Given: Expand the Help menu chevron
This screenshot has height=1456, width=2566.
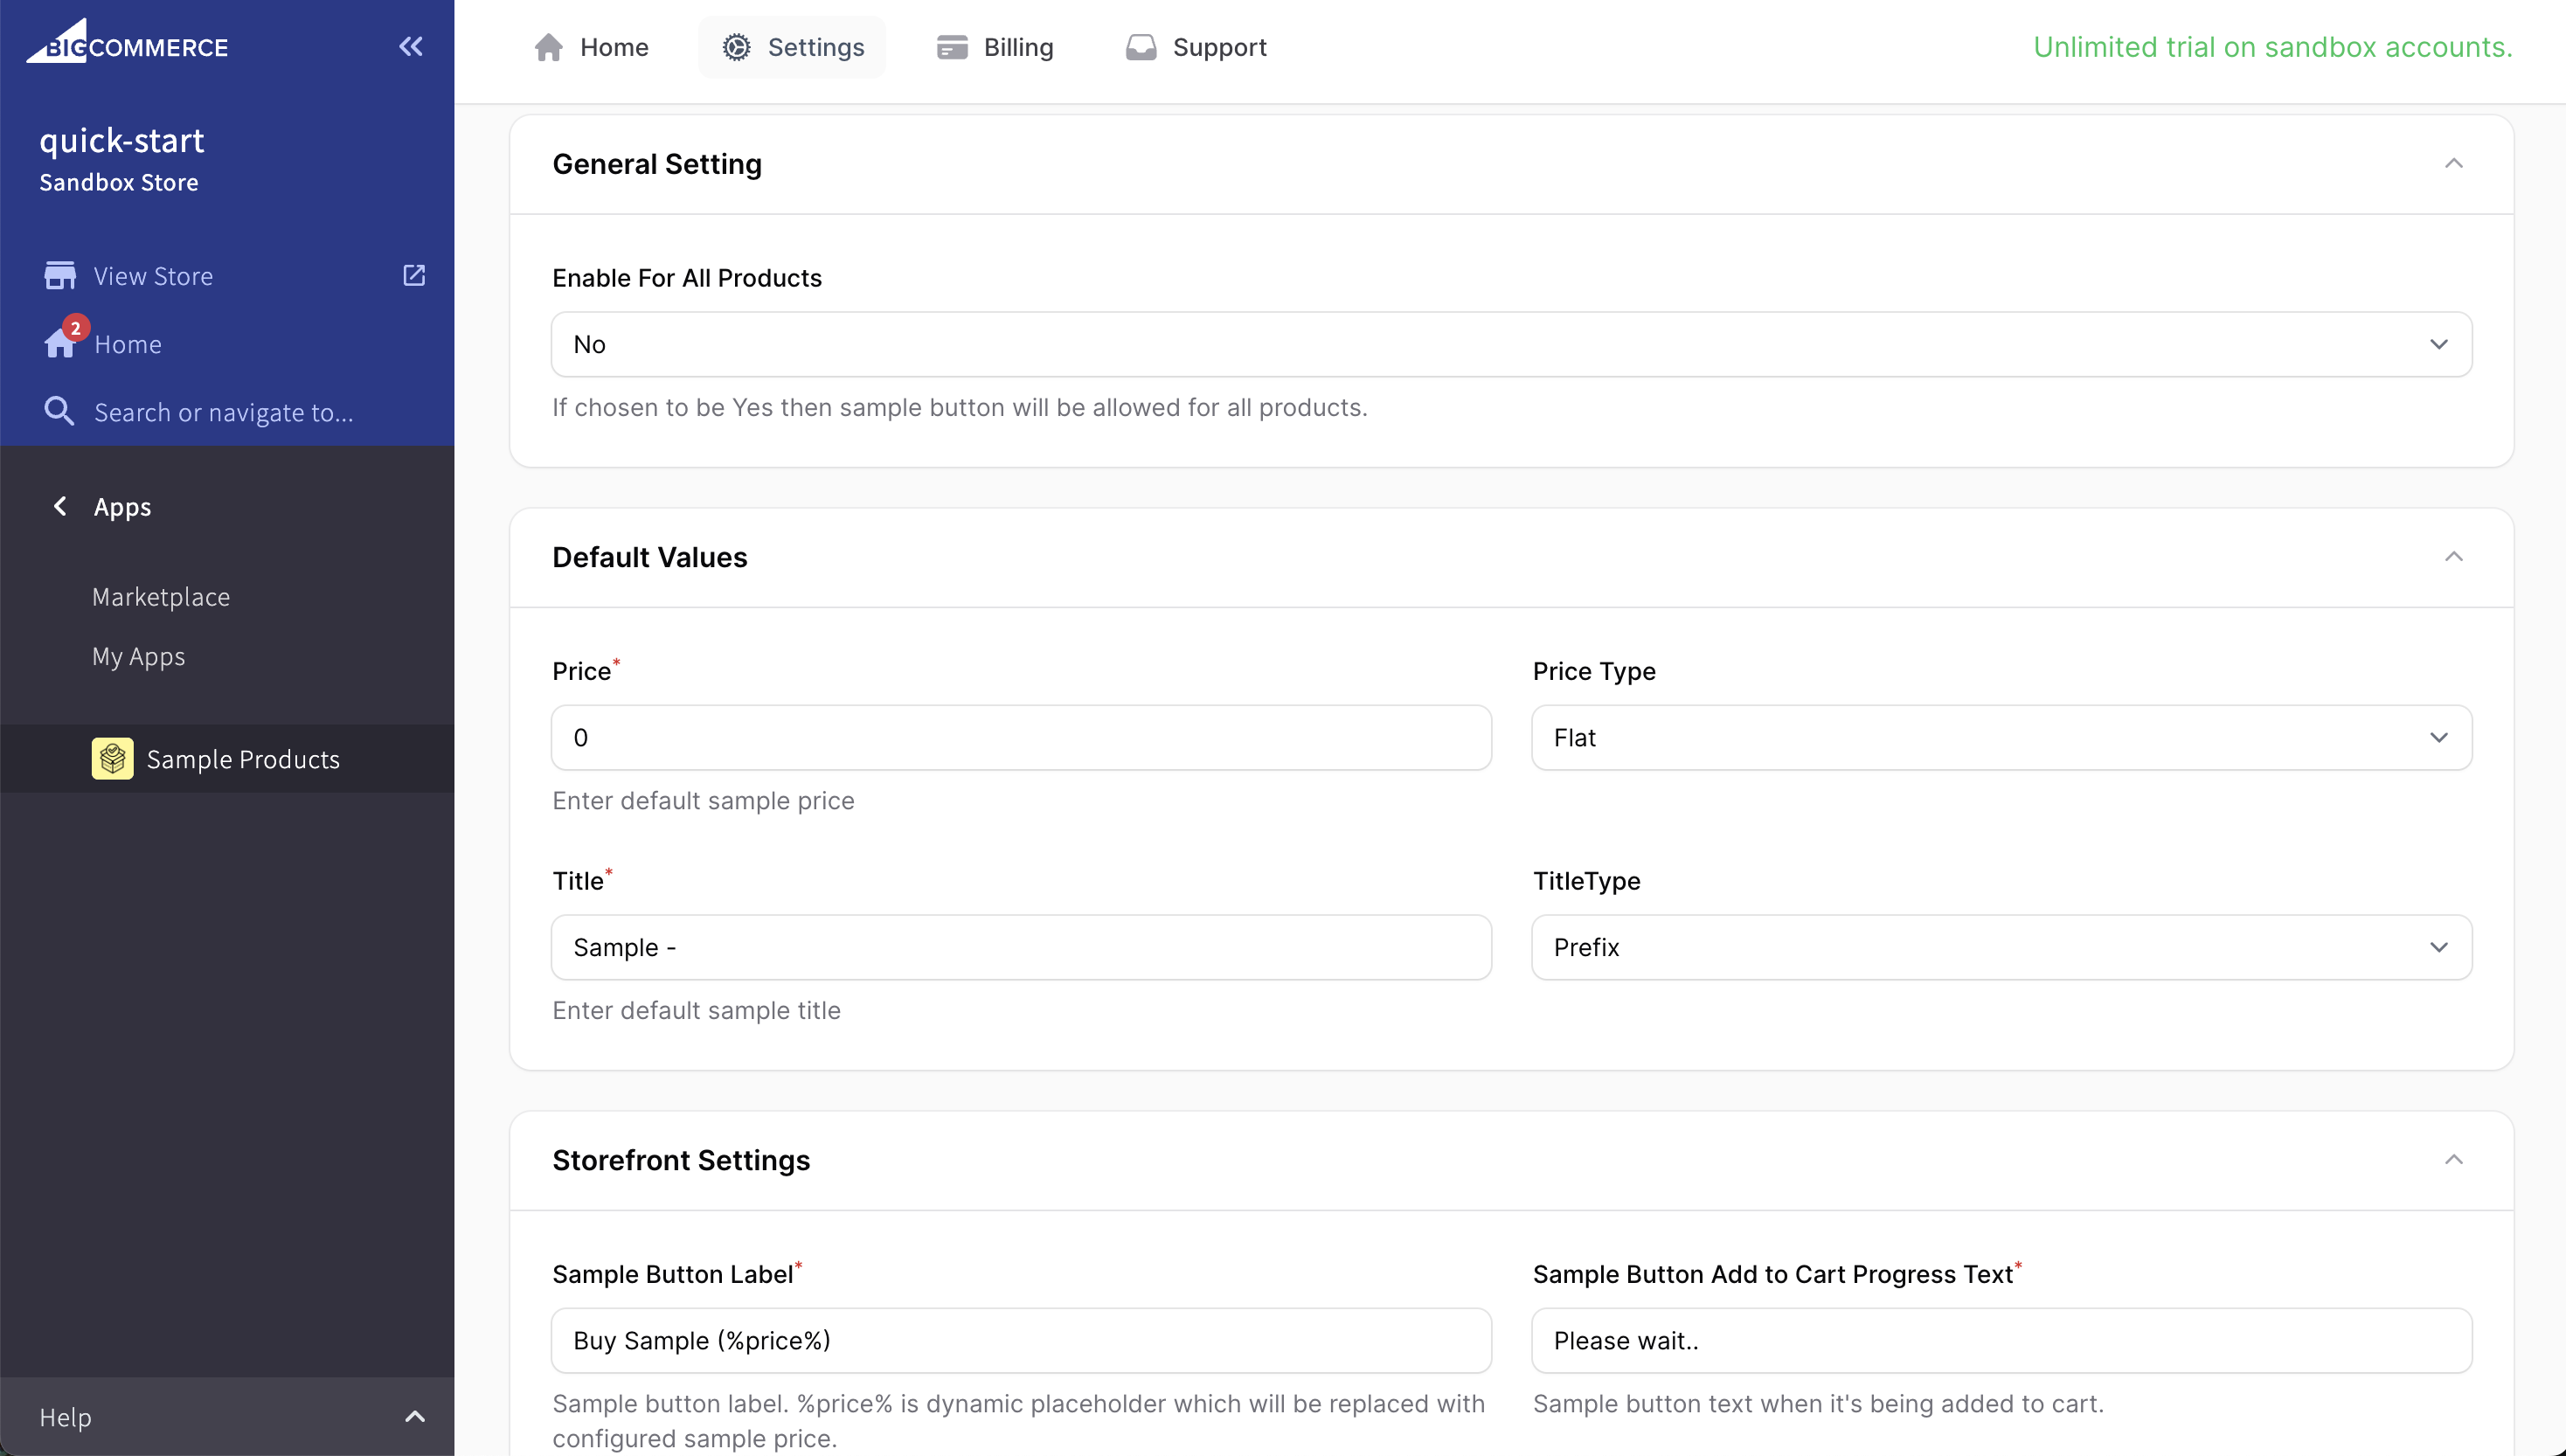Looking at the screenshot, I should coord(415,1416).
